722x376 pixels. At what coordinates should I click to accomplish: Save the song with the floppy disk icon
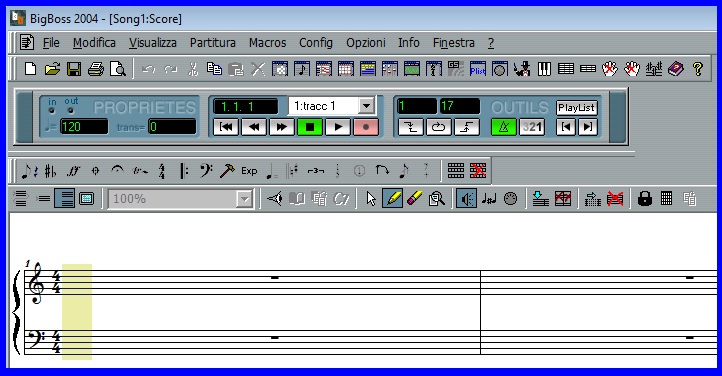74,69
